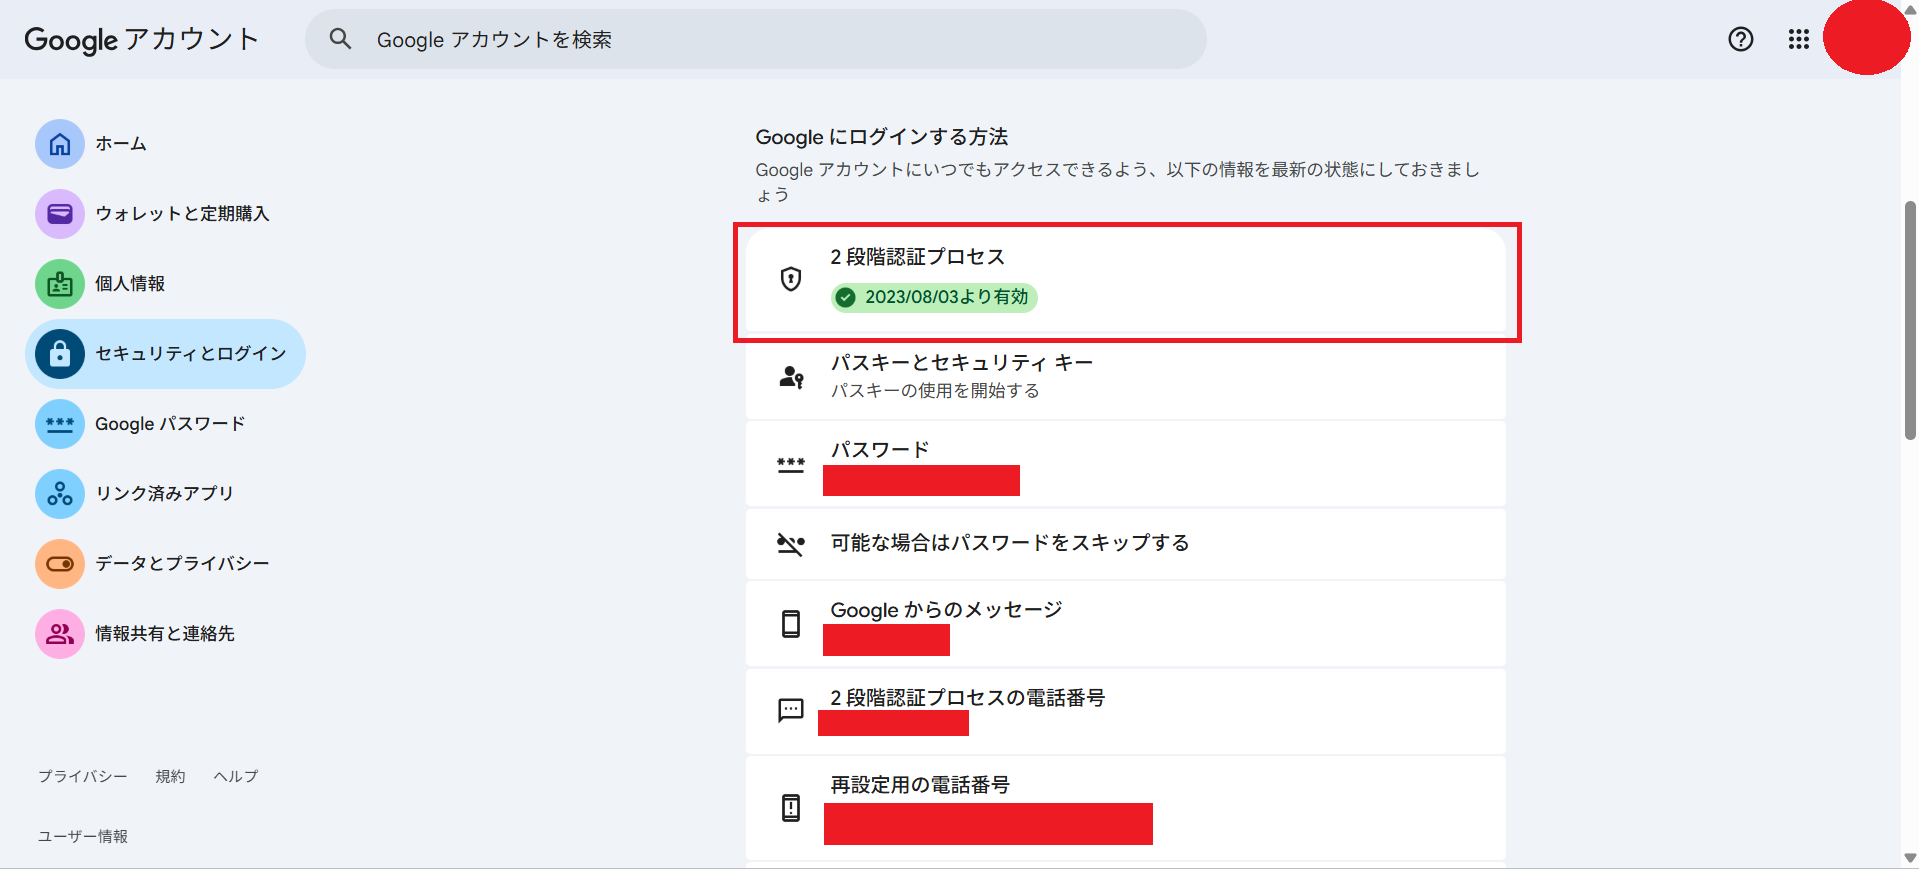Screen dimensions: 1919x869
Task: Open データとプライバシー section
Action: 165,564
